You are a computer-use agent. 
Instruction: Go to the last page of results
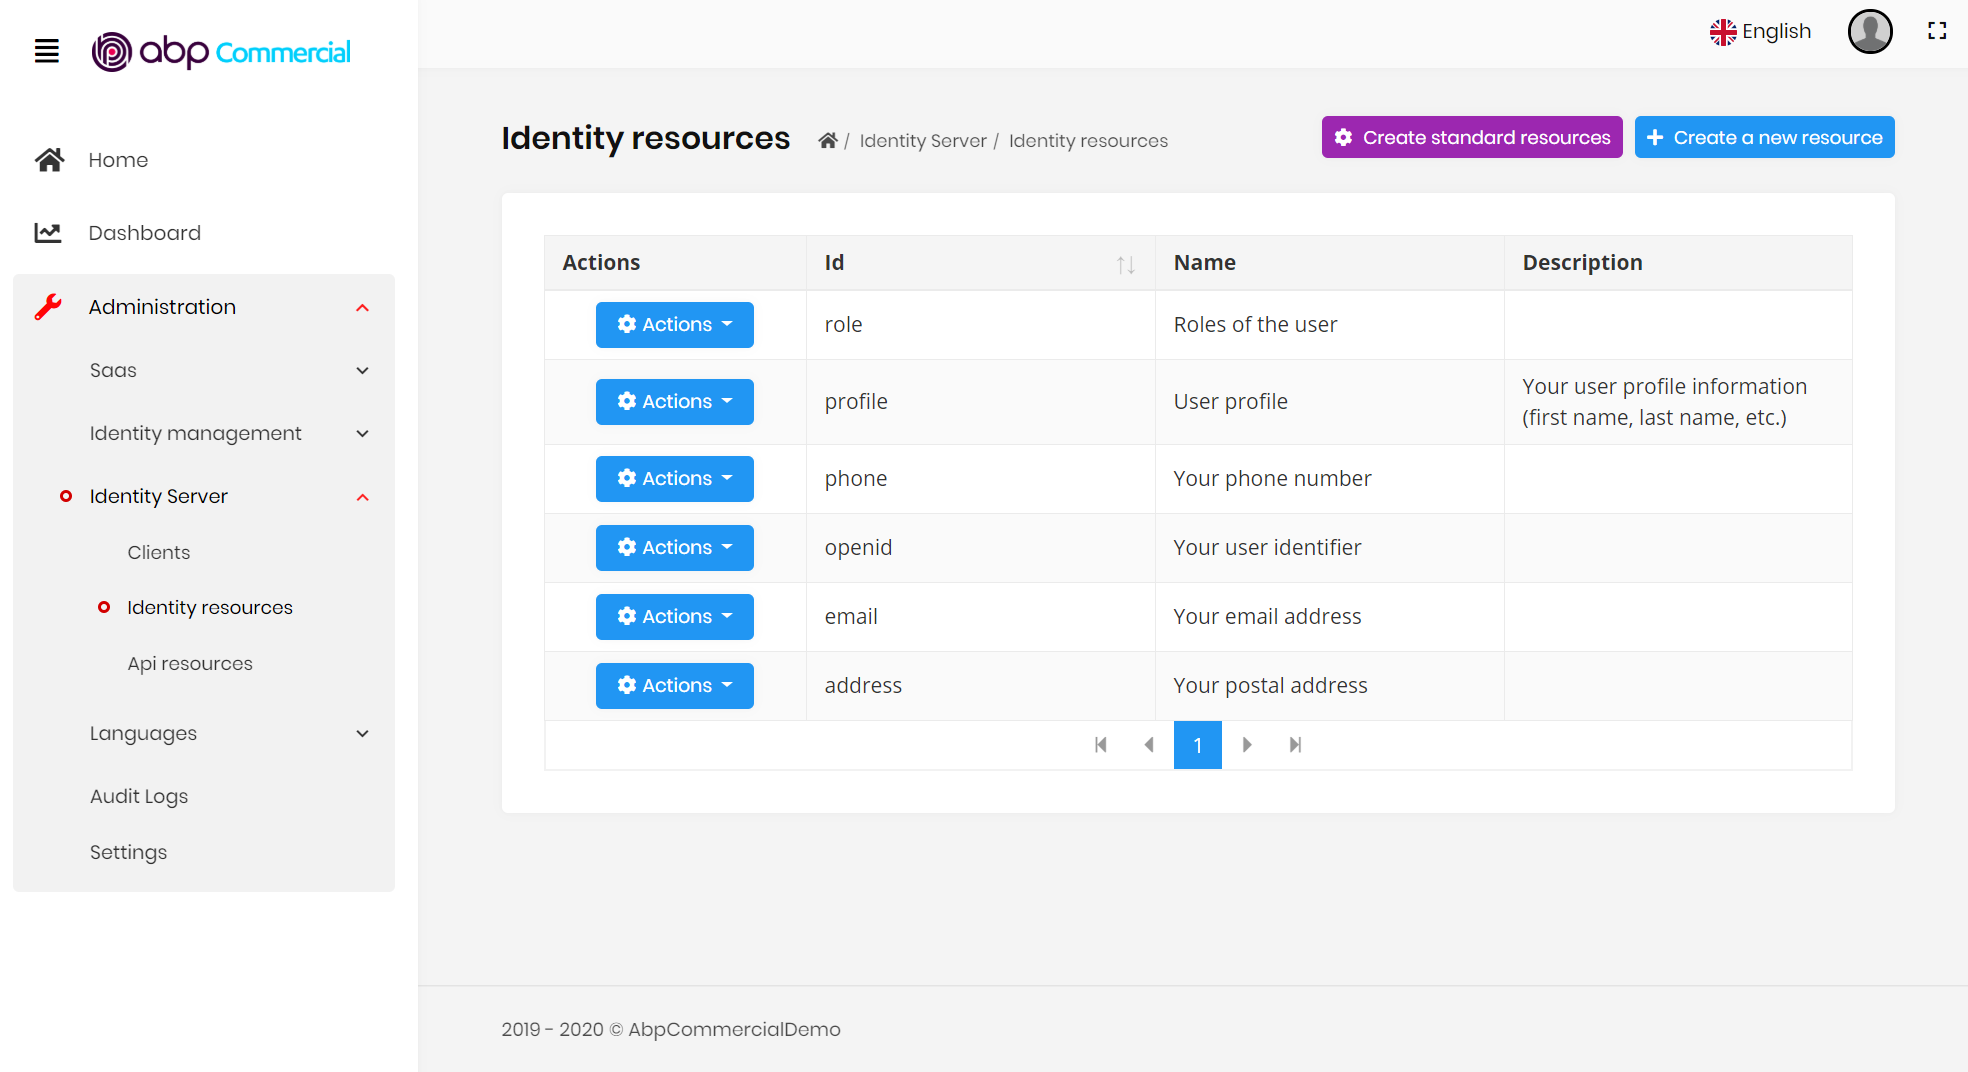click(x=1295, y=745)
